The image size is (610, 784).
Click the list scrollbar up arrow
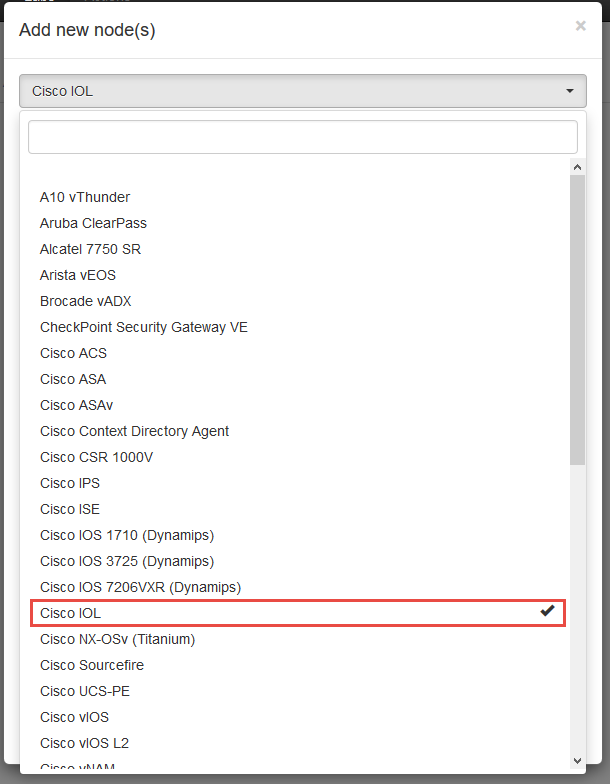click(578, 167)
